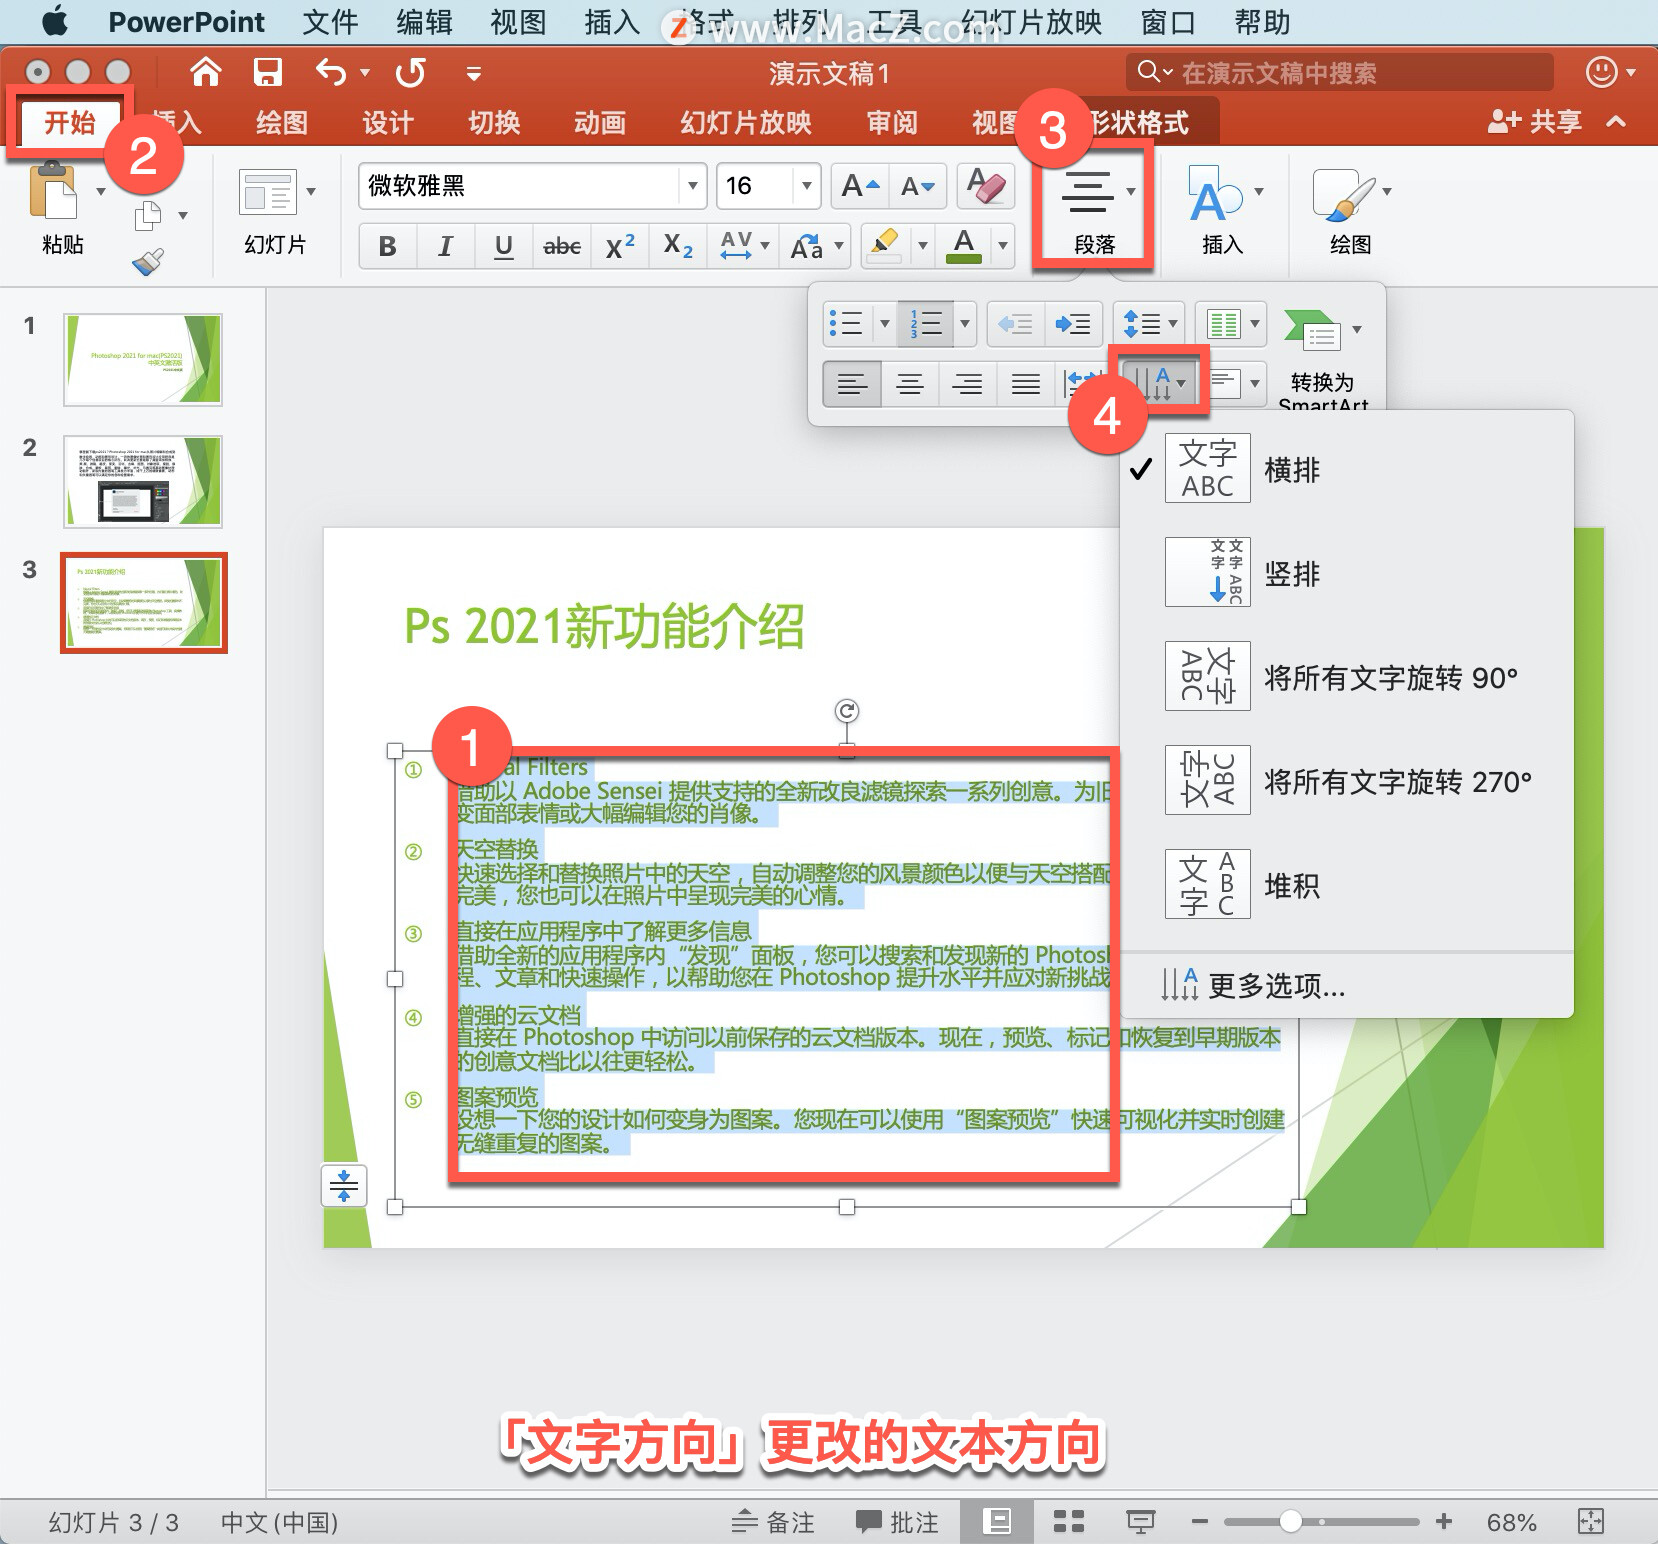The image size is (1658, 1544).
Task: Toggle Bold formatting
Action: point(387,246)
